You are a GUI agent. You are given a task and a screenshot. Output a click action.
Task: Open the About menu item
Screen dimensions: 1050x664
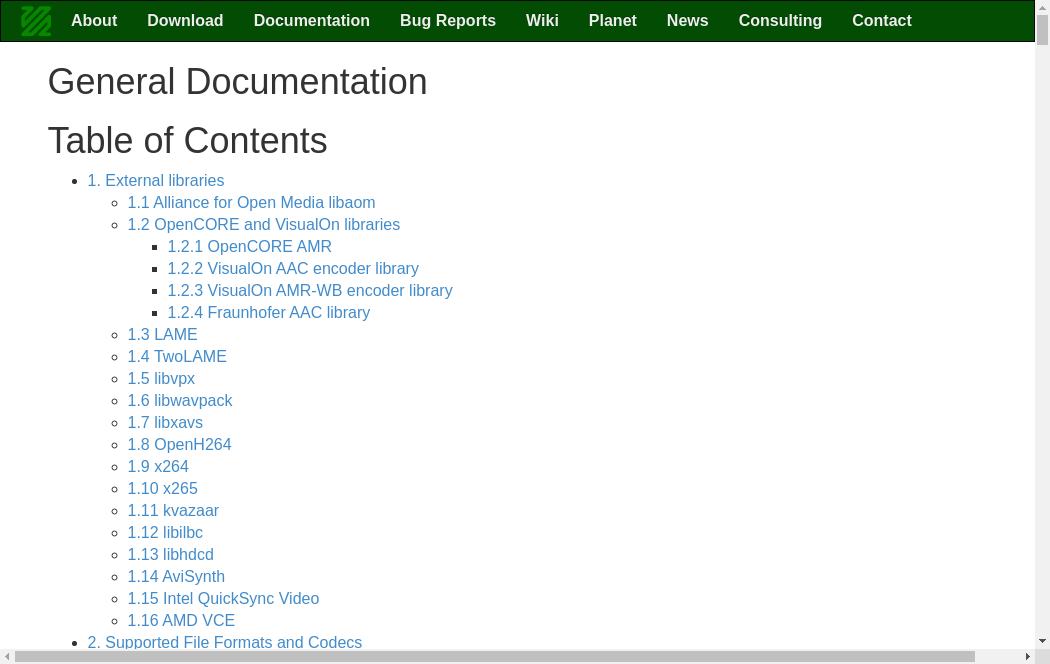tap(94, 21)
